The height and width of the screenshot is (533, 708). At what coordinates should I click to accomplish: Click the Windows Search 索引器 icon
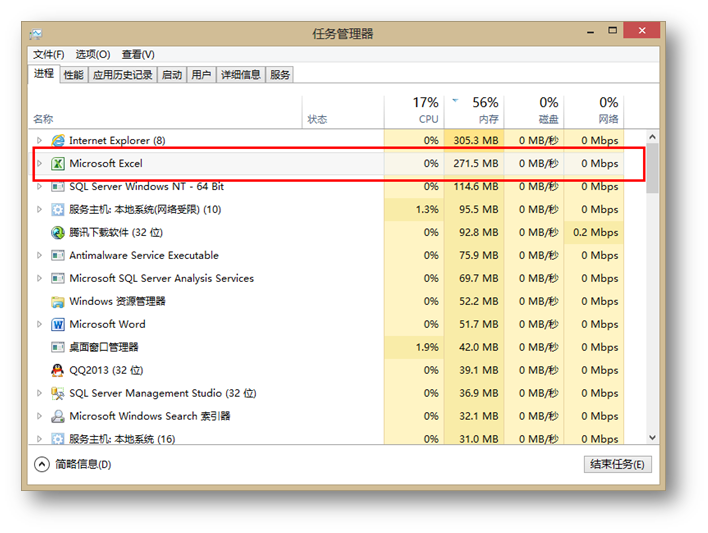click(58, 416)
